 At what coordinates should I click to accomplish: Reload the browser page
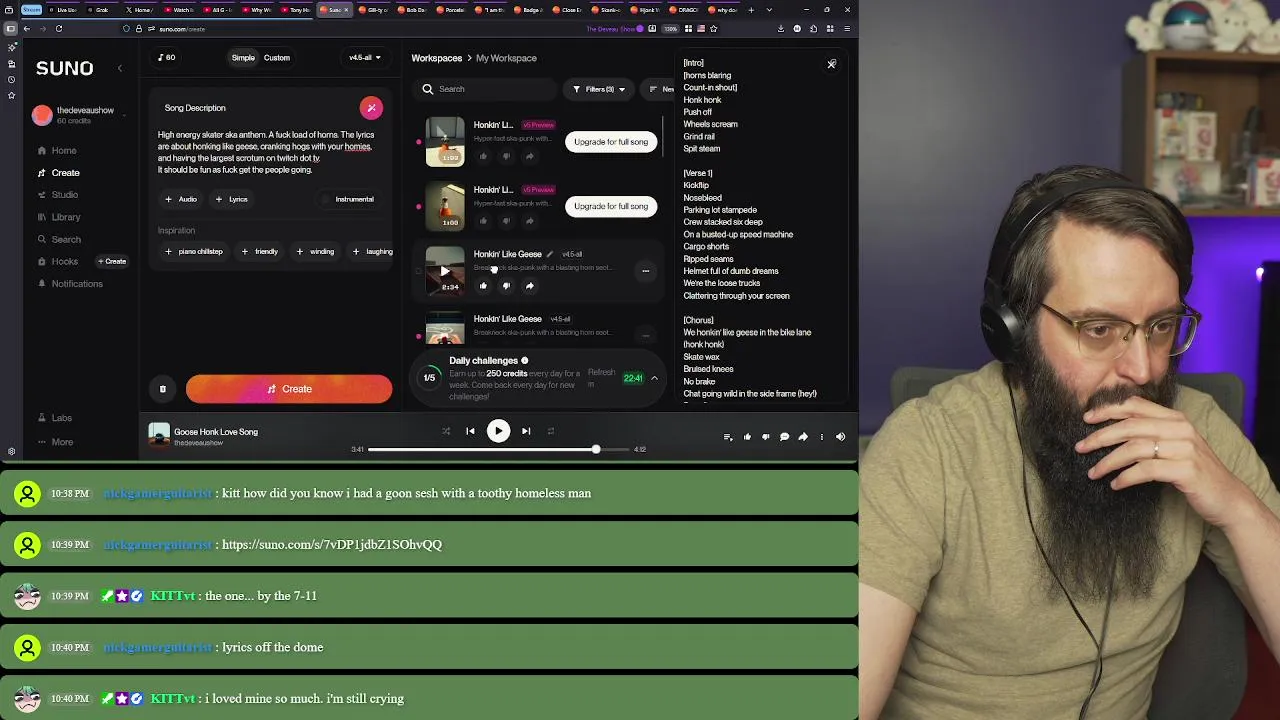(59, 29)
